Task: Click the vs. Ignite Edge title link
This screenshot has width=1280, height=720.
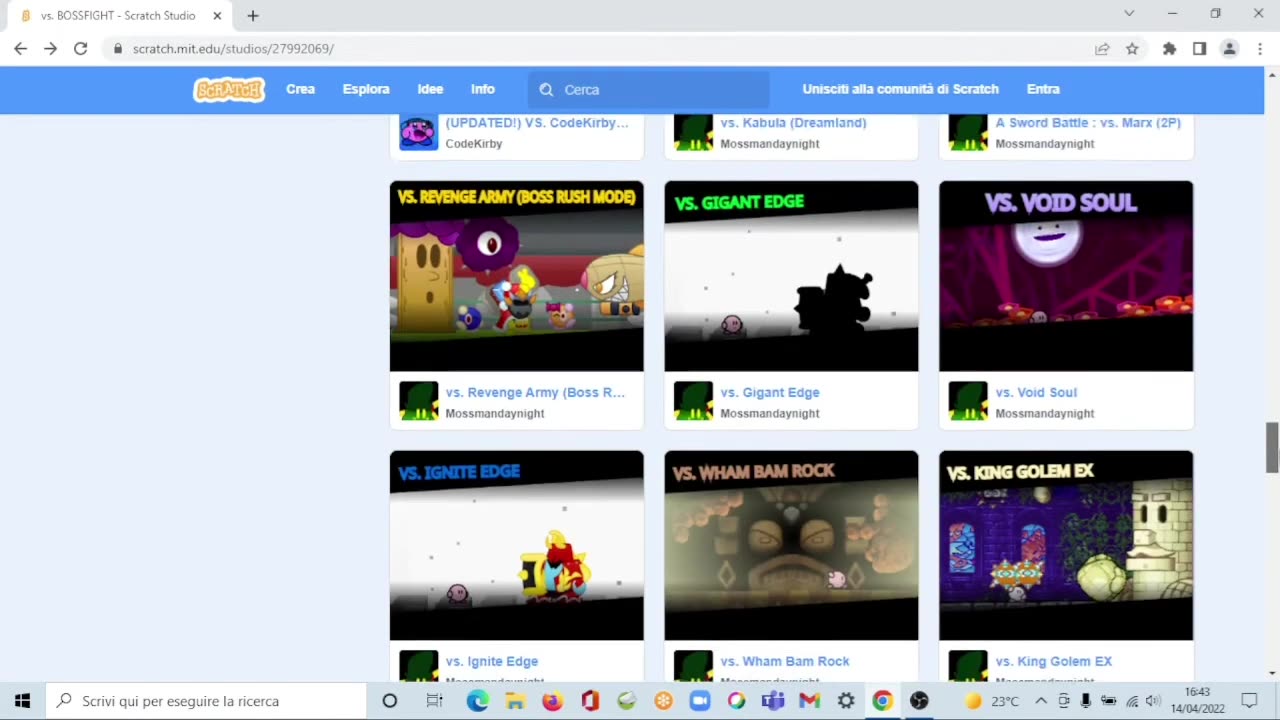Action: pos(491,662)
